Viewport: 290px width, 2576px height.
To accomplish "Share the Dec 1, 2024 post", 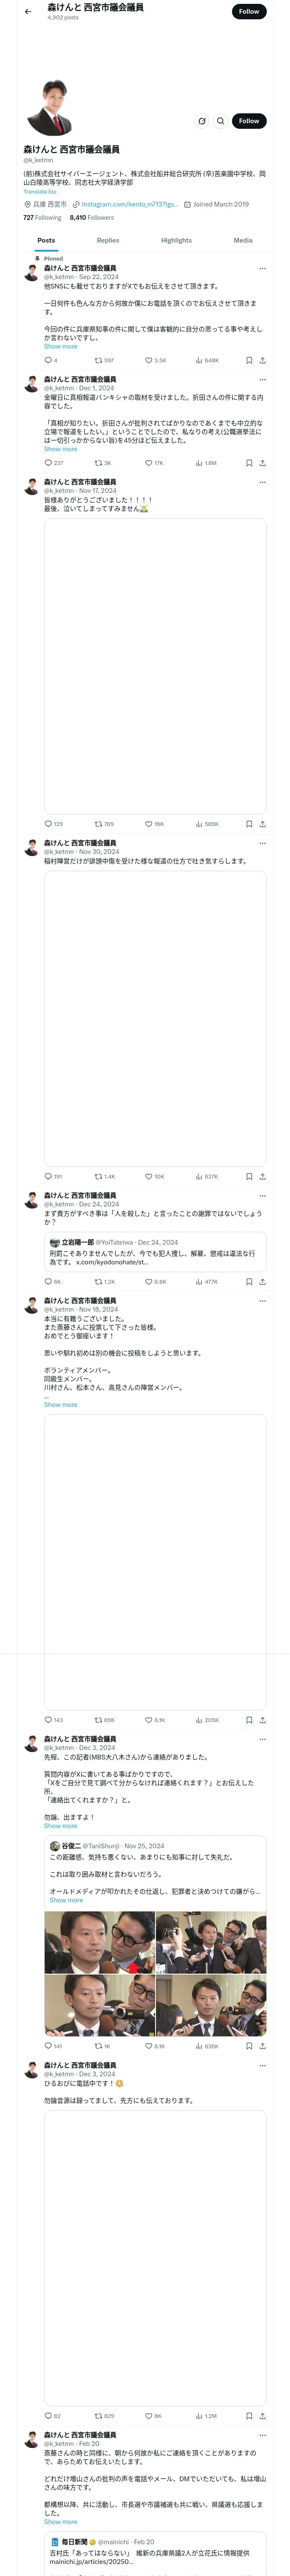I will point(262,463).
